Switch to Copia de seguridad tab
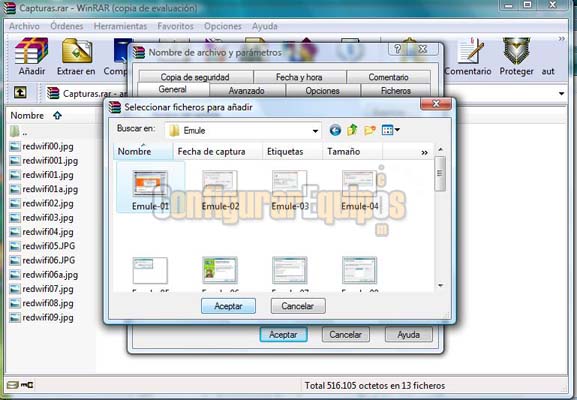 [196, 77]
